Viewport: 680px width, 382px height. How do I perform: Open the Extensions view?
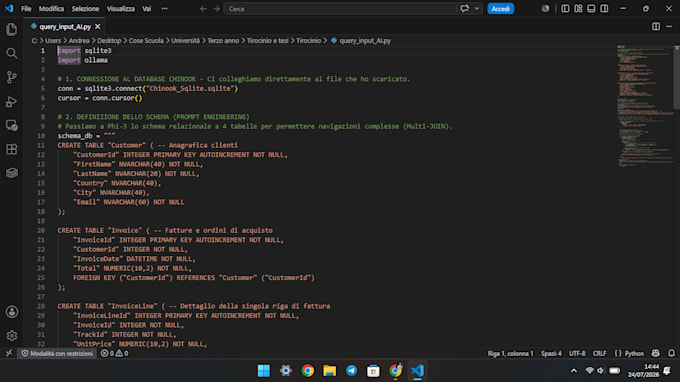point(12,149)
